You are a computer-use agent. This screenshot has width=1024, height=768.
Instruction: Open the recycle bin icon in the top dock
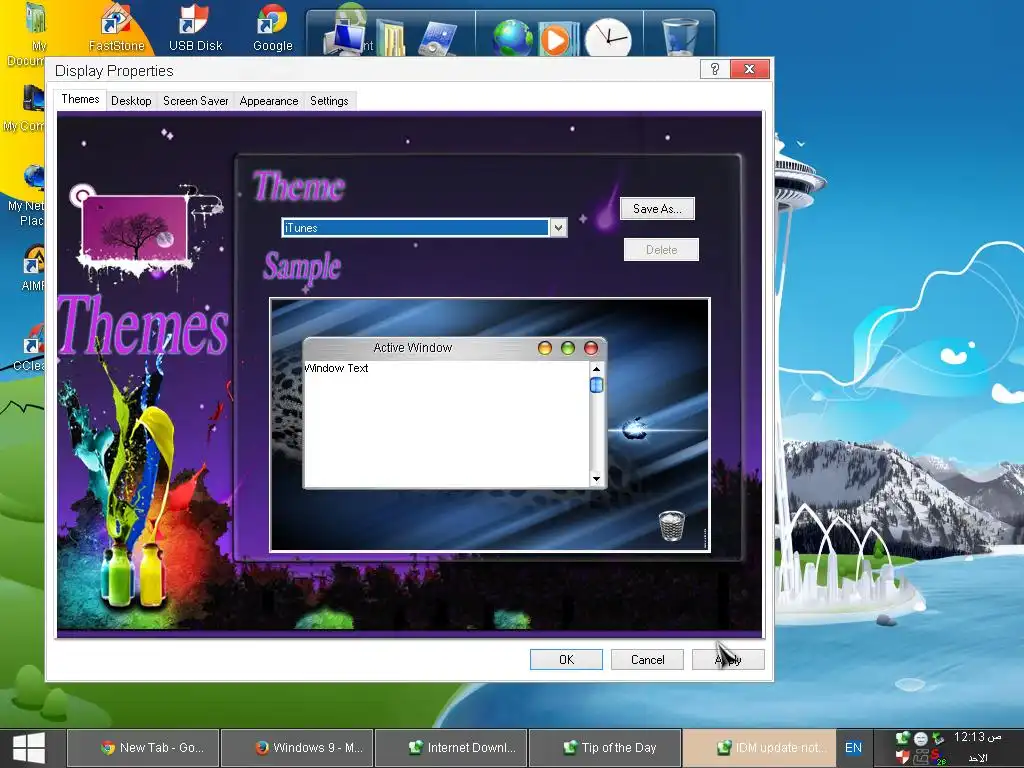pyautogui.click(x=680, y=37)
